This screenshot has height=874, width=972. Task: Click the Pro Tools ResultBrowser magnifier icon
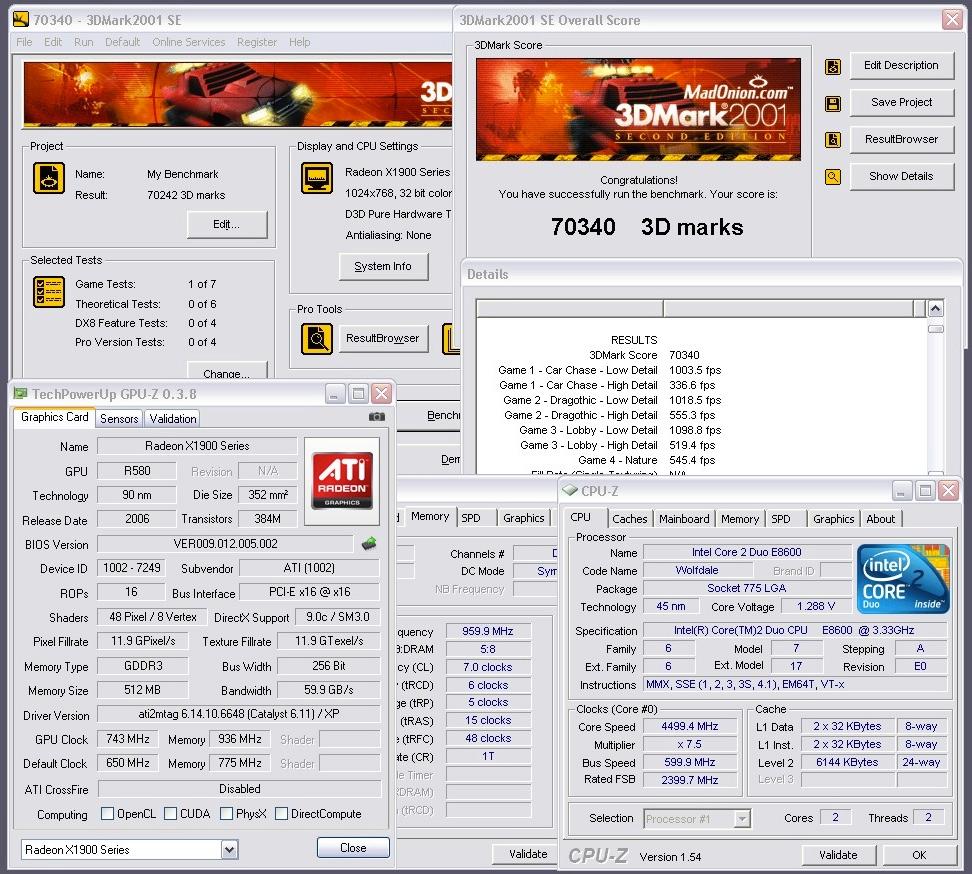pos(317,339)
